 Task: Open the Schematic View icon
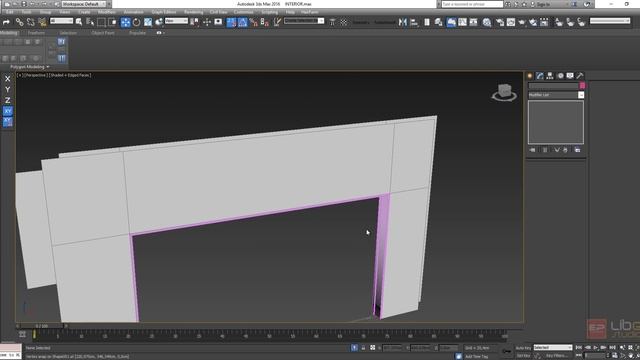coord(473,22)
